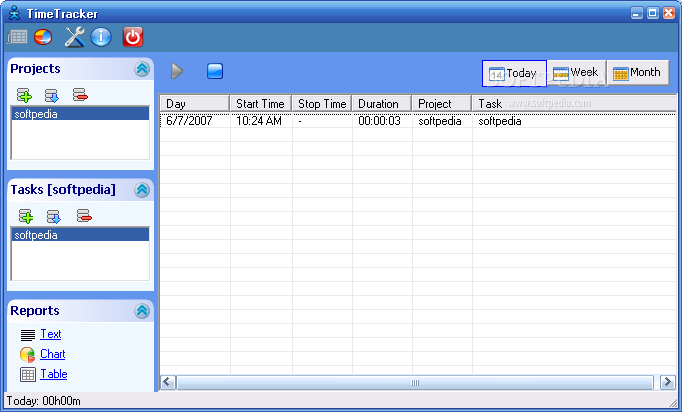Click the right arrow of the horizontal scrollbar

[667, 382]
